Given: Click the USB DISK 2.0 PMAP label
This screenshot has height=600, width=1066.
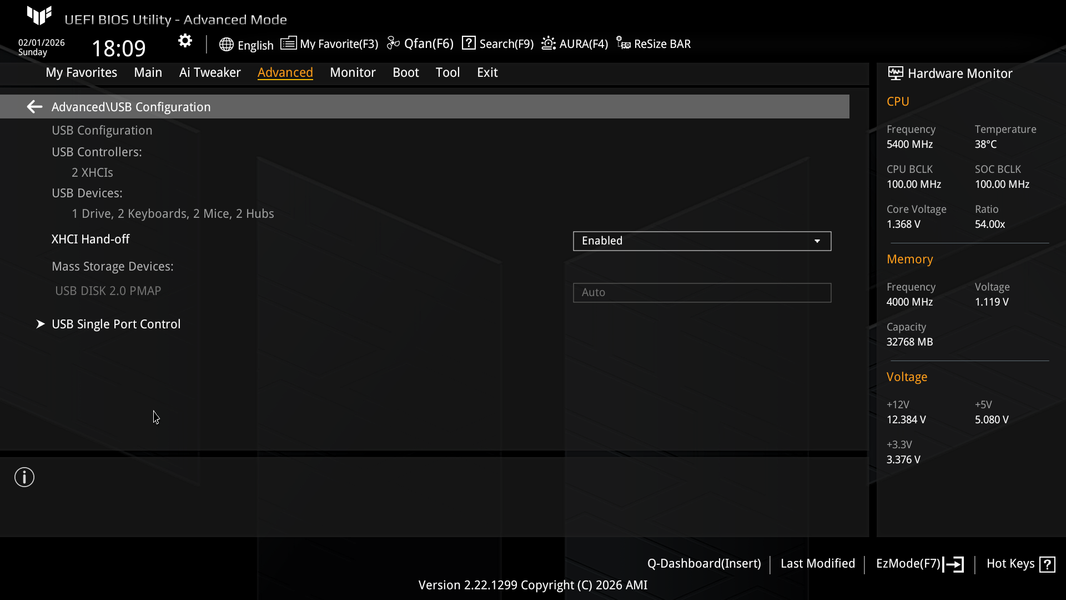Looking at the screenshot, I should (108, 291).
